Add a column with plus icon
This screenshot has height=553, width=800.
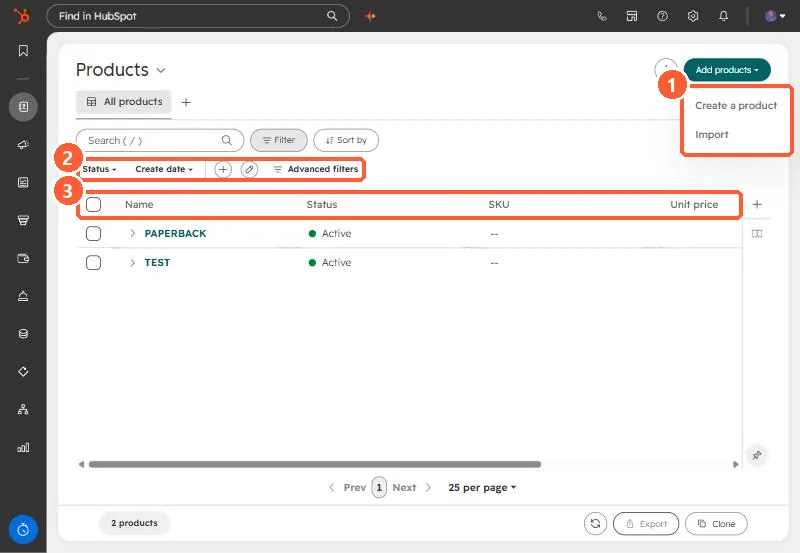[757, 205]
